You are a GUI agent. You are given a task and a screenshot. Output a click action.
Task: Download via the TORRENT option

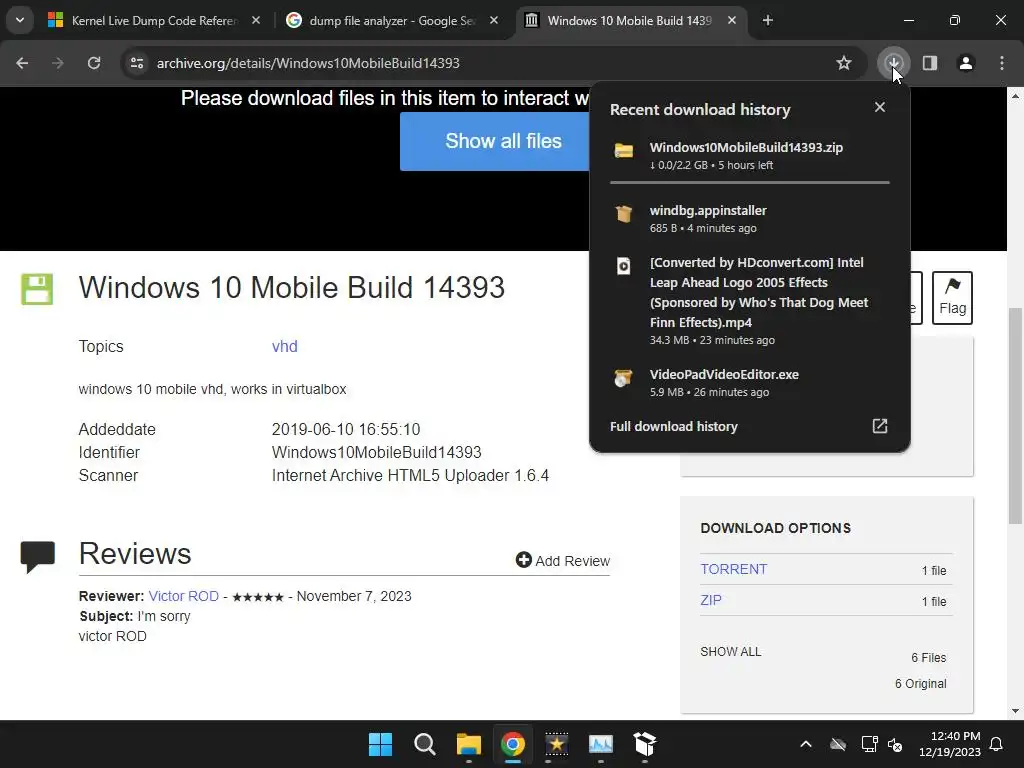click(x=733, y=569)
